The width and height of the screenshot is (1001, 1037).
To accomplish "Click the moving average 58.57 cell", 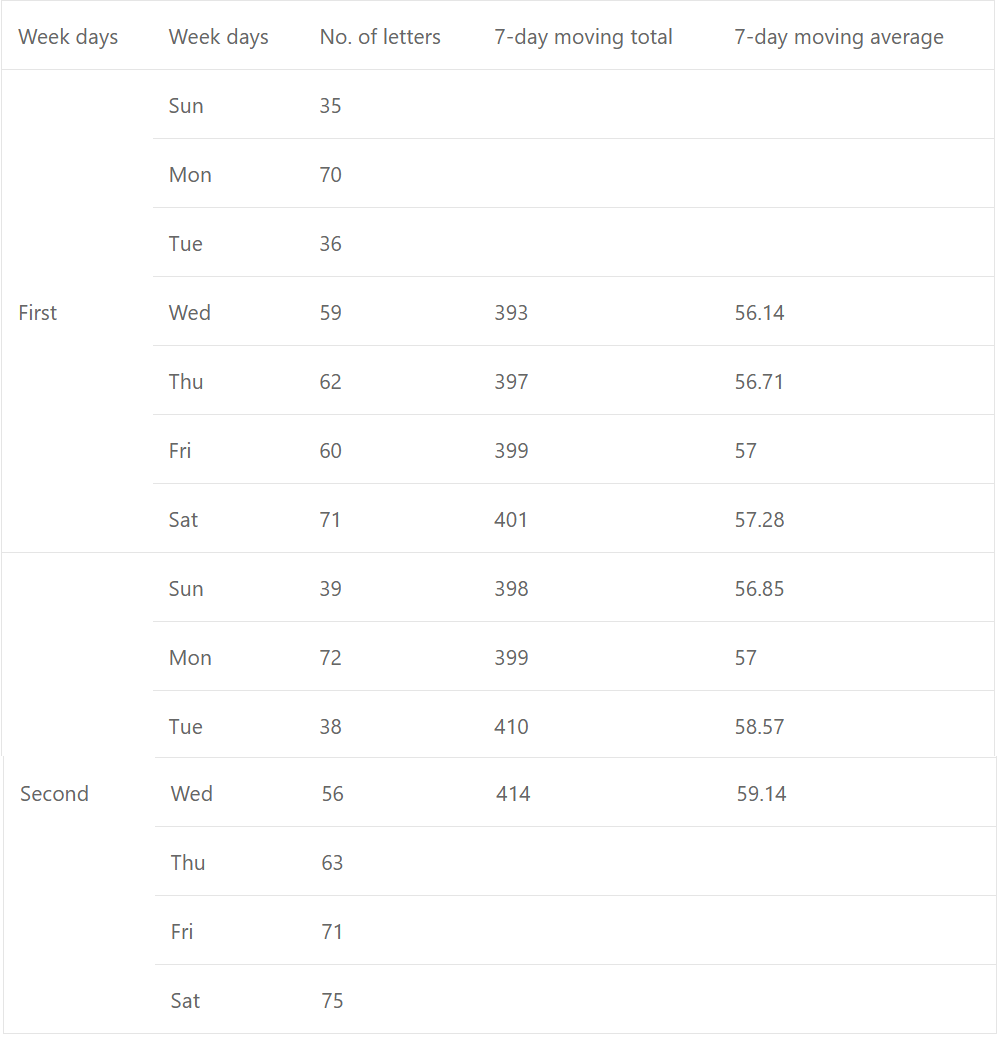I will coord(759,727).
